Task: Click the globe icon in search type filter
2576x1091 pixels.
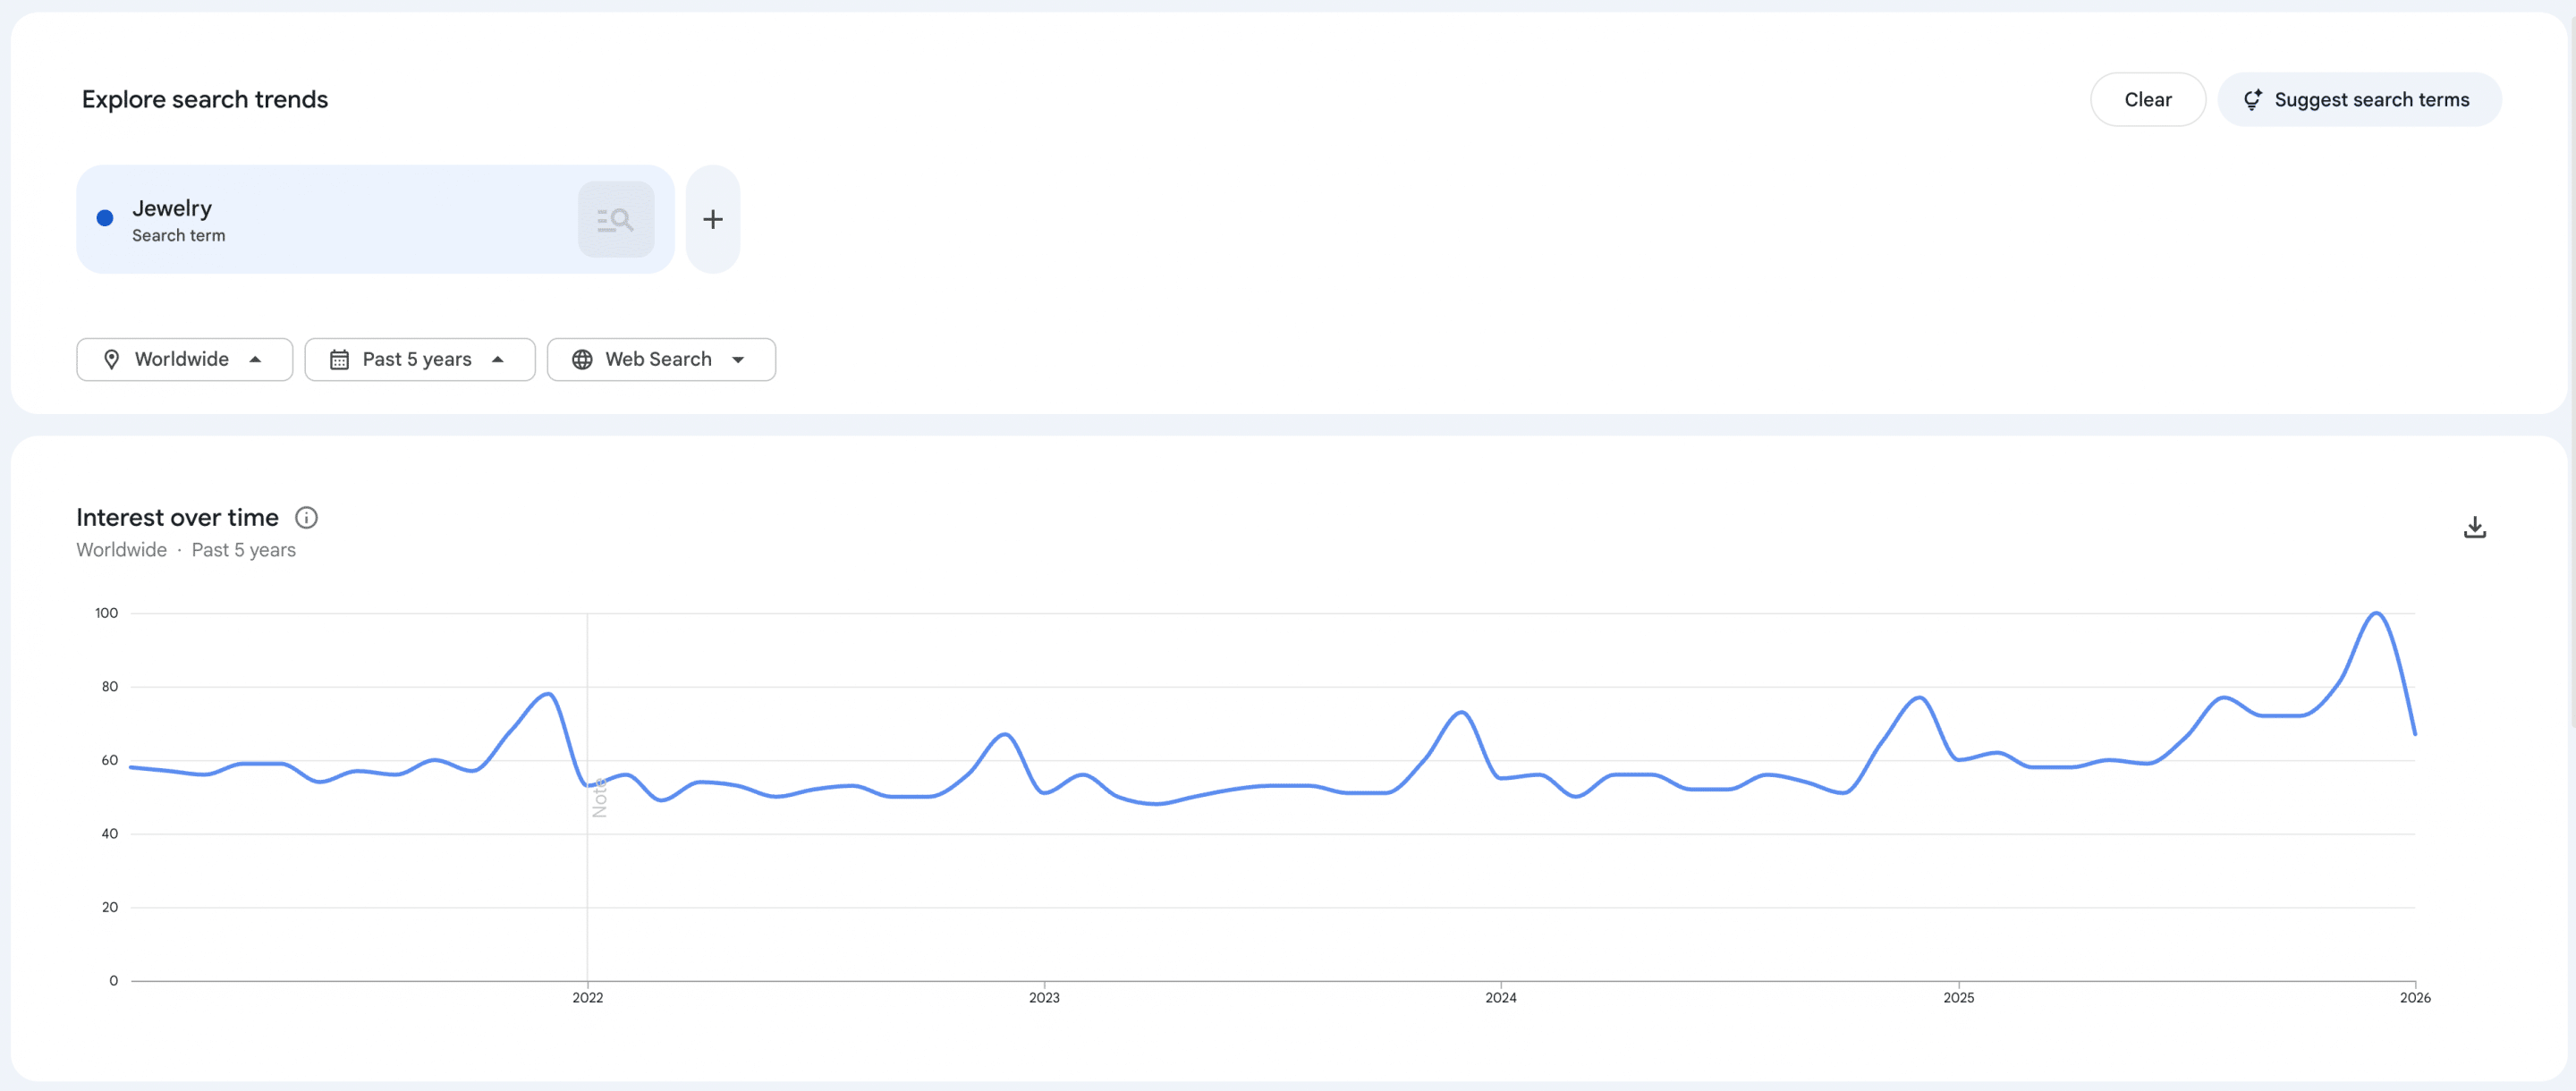Action: click(x=582, y=359)
